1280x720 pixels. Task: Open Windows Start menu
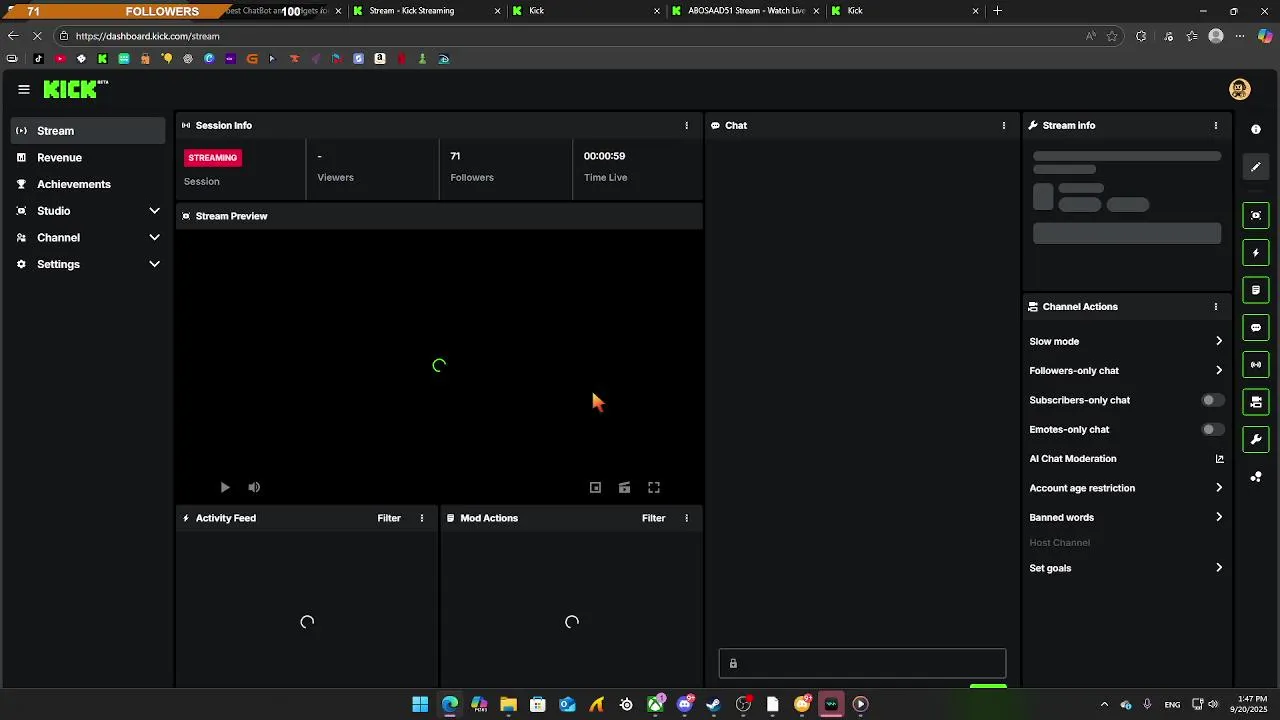pos(420,704)
